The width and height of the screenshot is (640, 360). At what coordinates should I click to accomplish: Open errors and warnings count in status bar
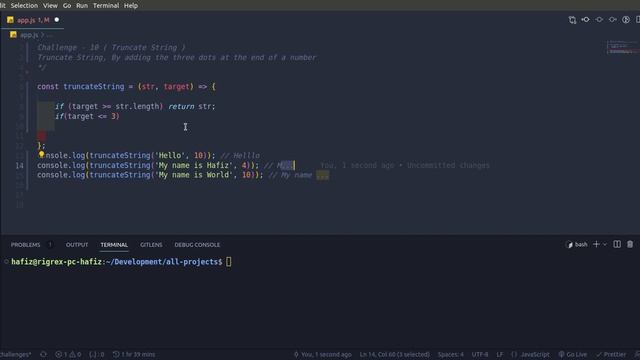coord(68,354)
